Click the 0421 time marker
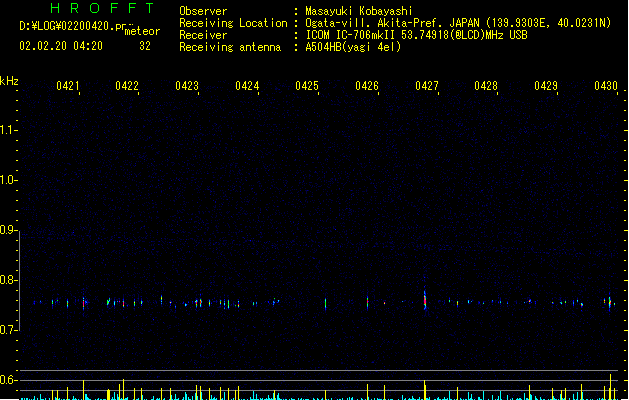The image size is (629, 400). (68, 86)
